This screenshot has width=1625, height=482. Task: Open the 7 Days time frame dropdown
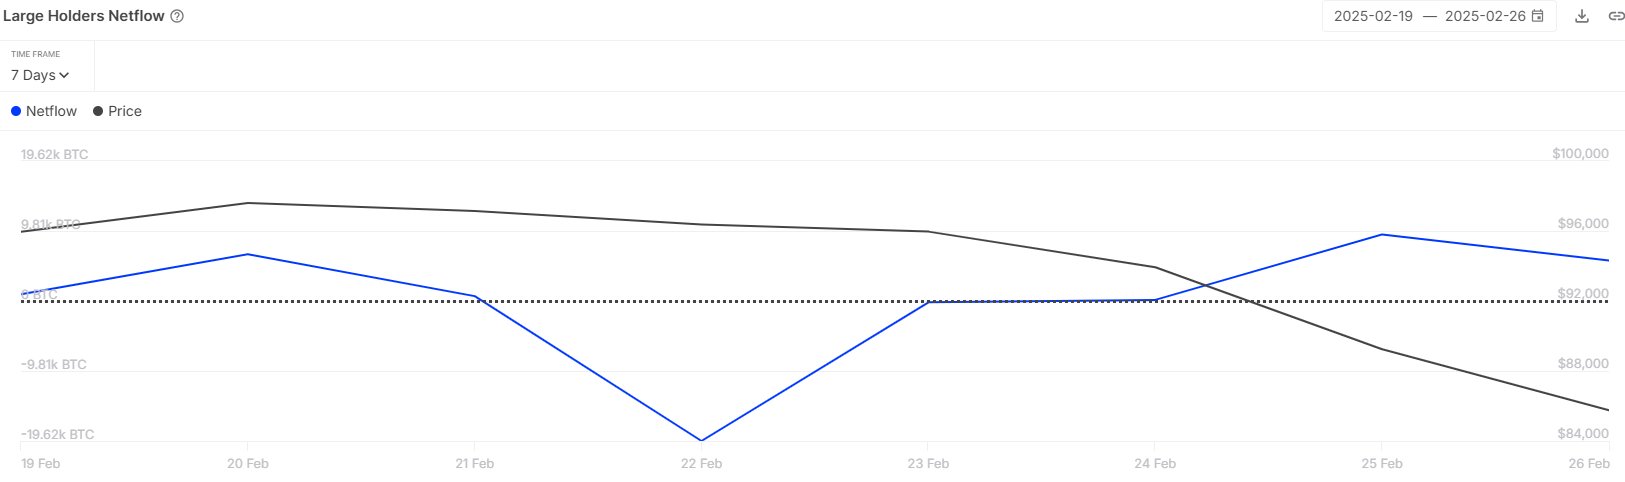(40, 75)
